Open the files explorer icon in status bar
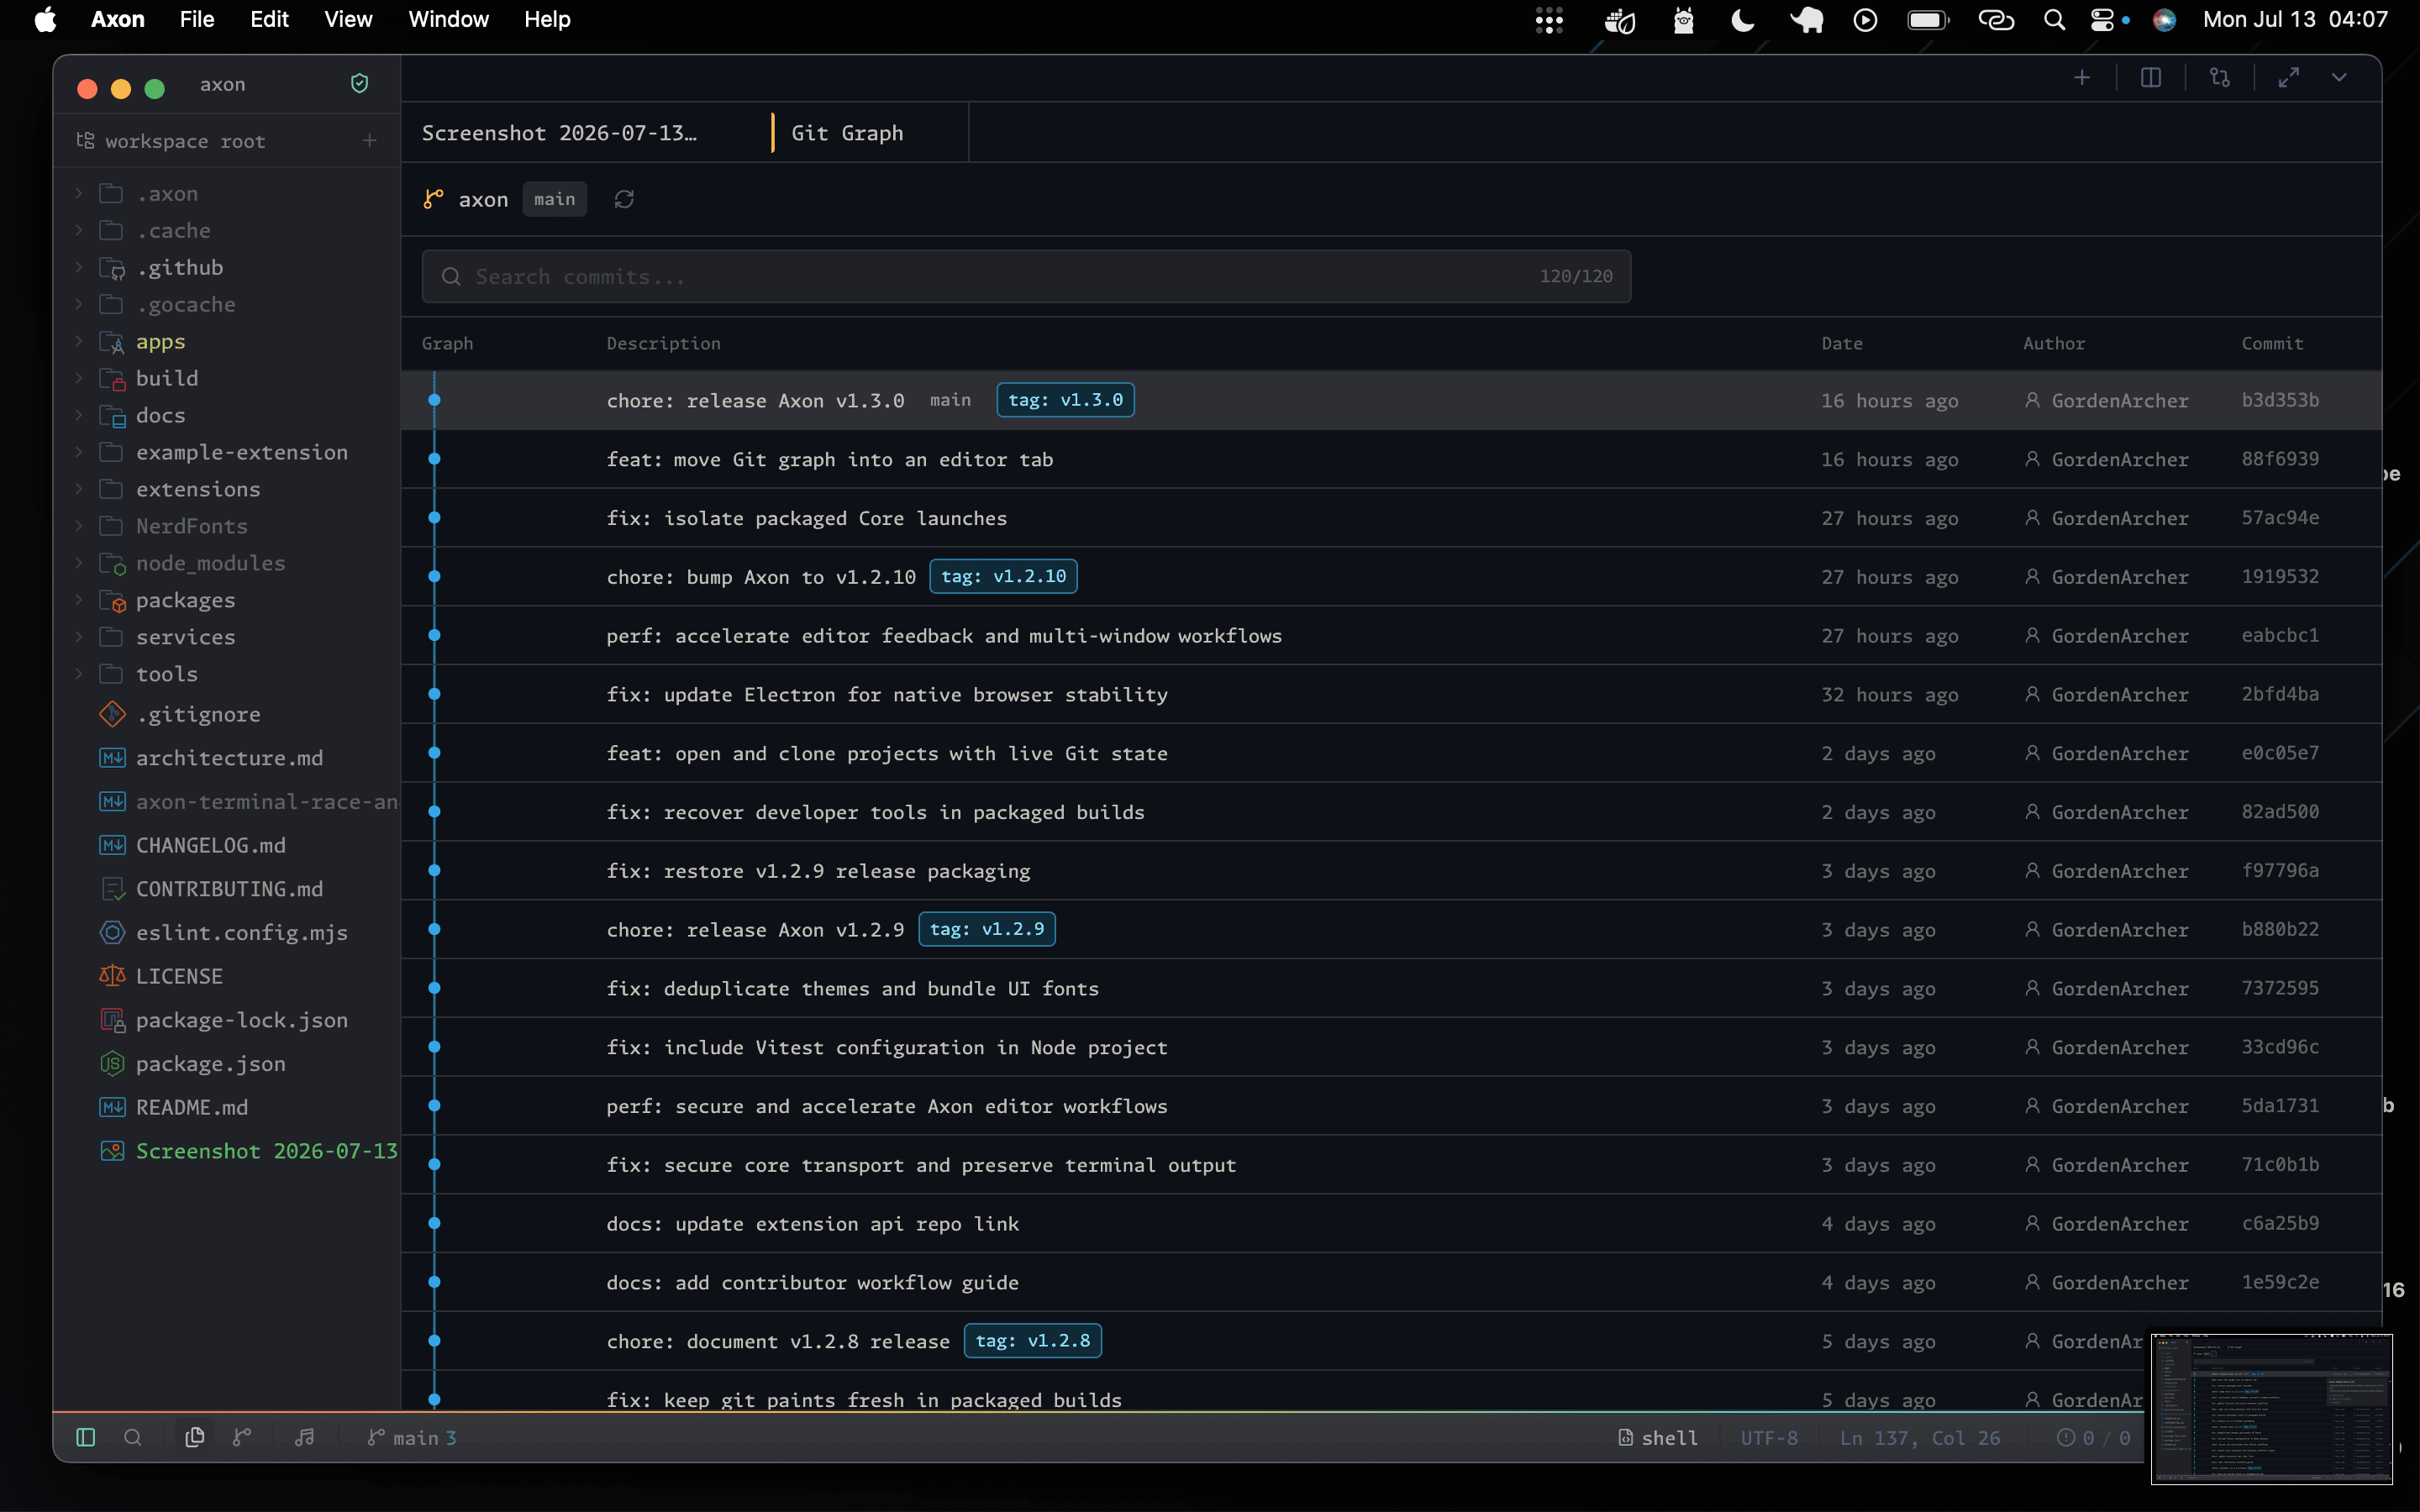Screen dimensions: 2420x1512 (195, 1437)
